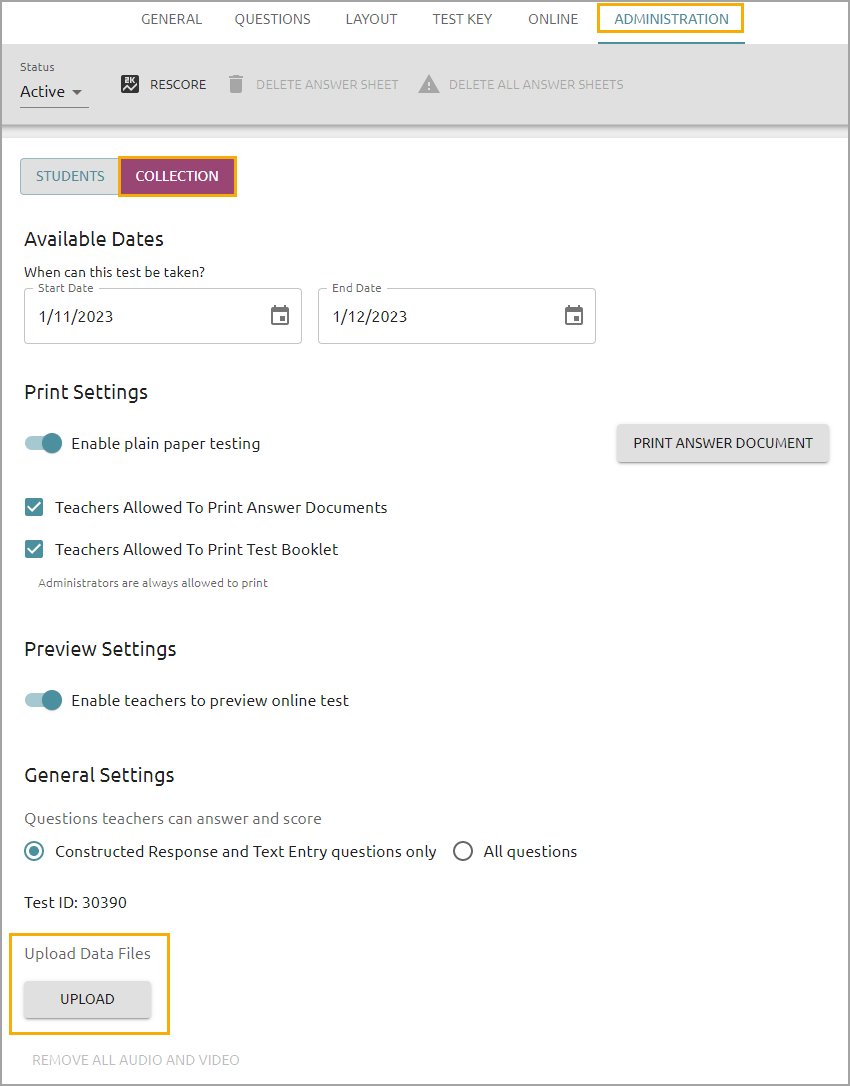Toggle Enable teachers to preview online test
Image resolution: width=850 pixels, height=1086 pixels.
(44, 700)
